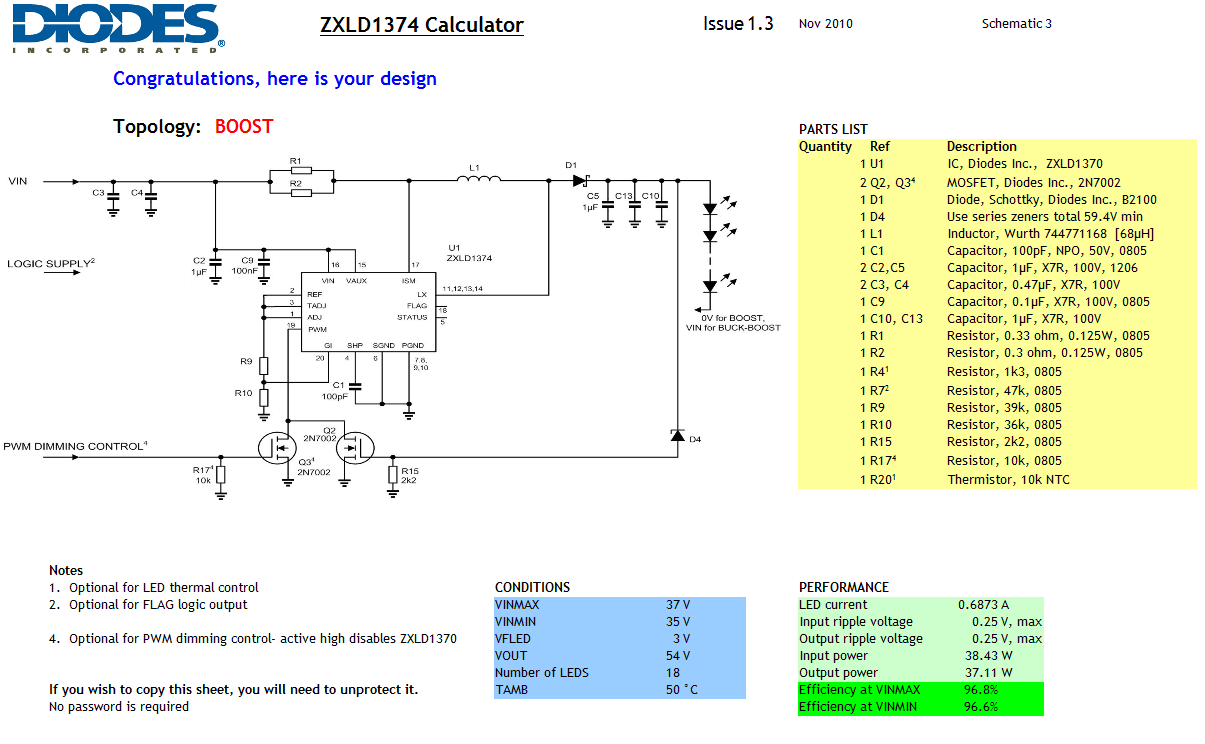Select the R15 2k2 resistor symbol

click(392, 474)
